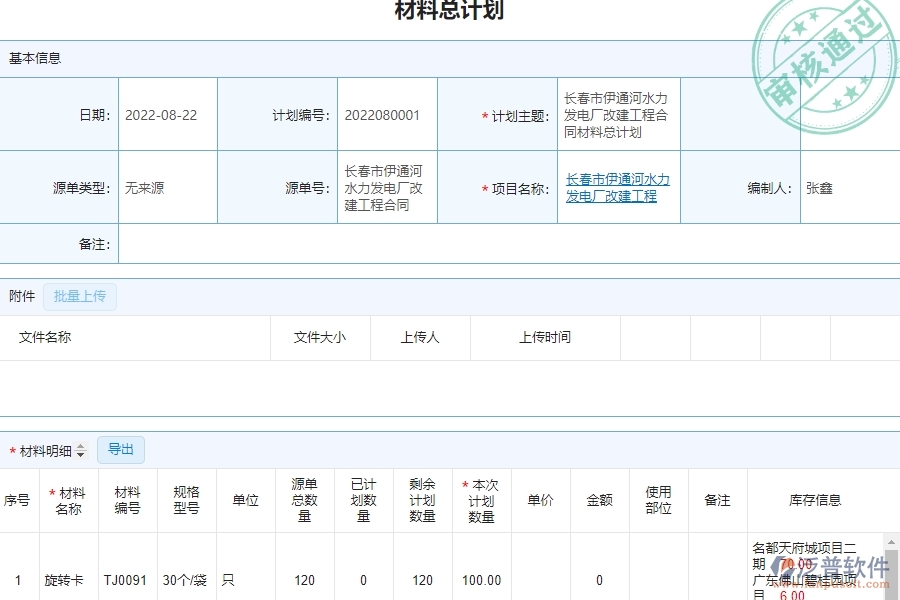
Task: Click the 批量上传 upload button
Action: [80, 297]
